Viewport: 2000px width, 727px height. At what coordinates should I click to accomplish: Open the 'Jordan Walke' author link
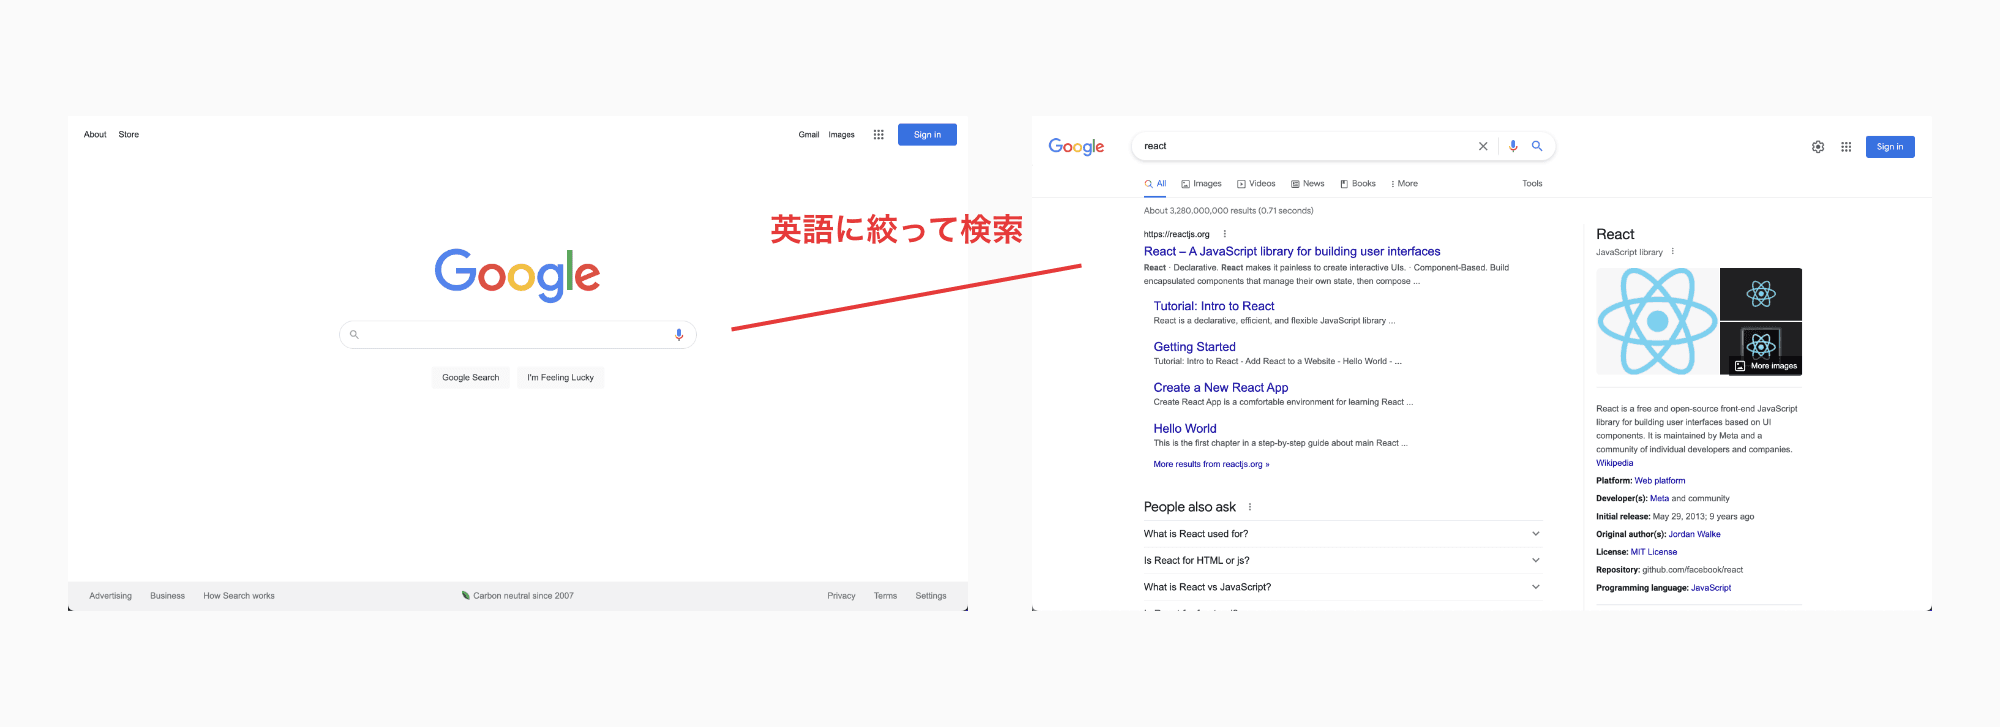1694,534
